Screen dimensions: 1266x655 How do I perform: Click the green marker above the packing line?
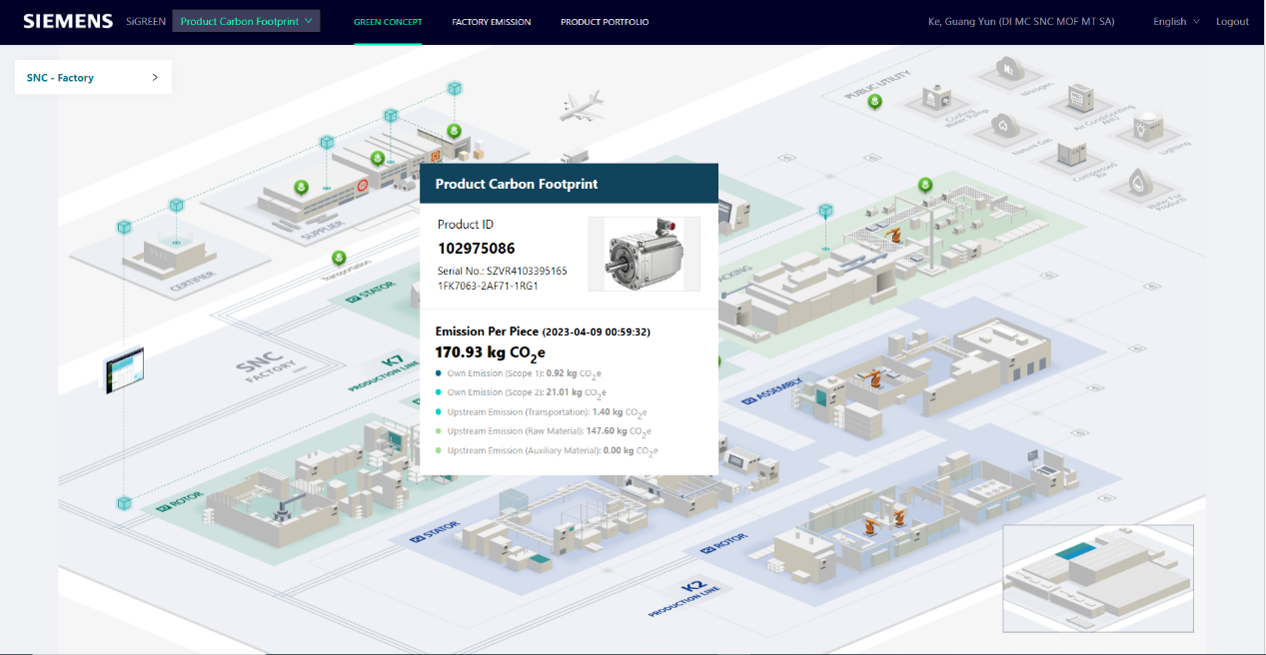tap(926, 185)
